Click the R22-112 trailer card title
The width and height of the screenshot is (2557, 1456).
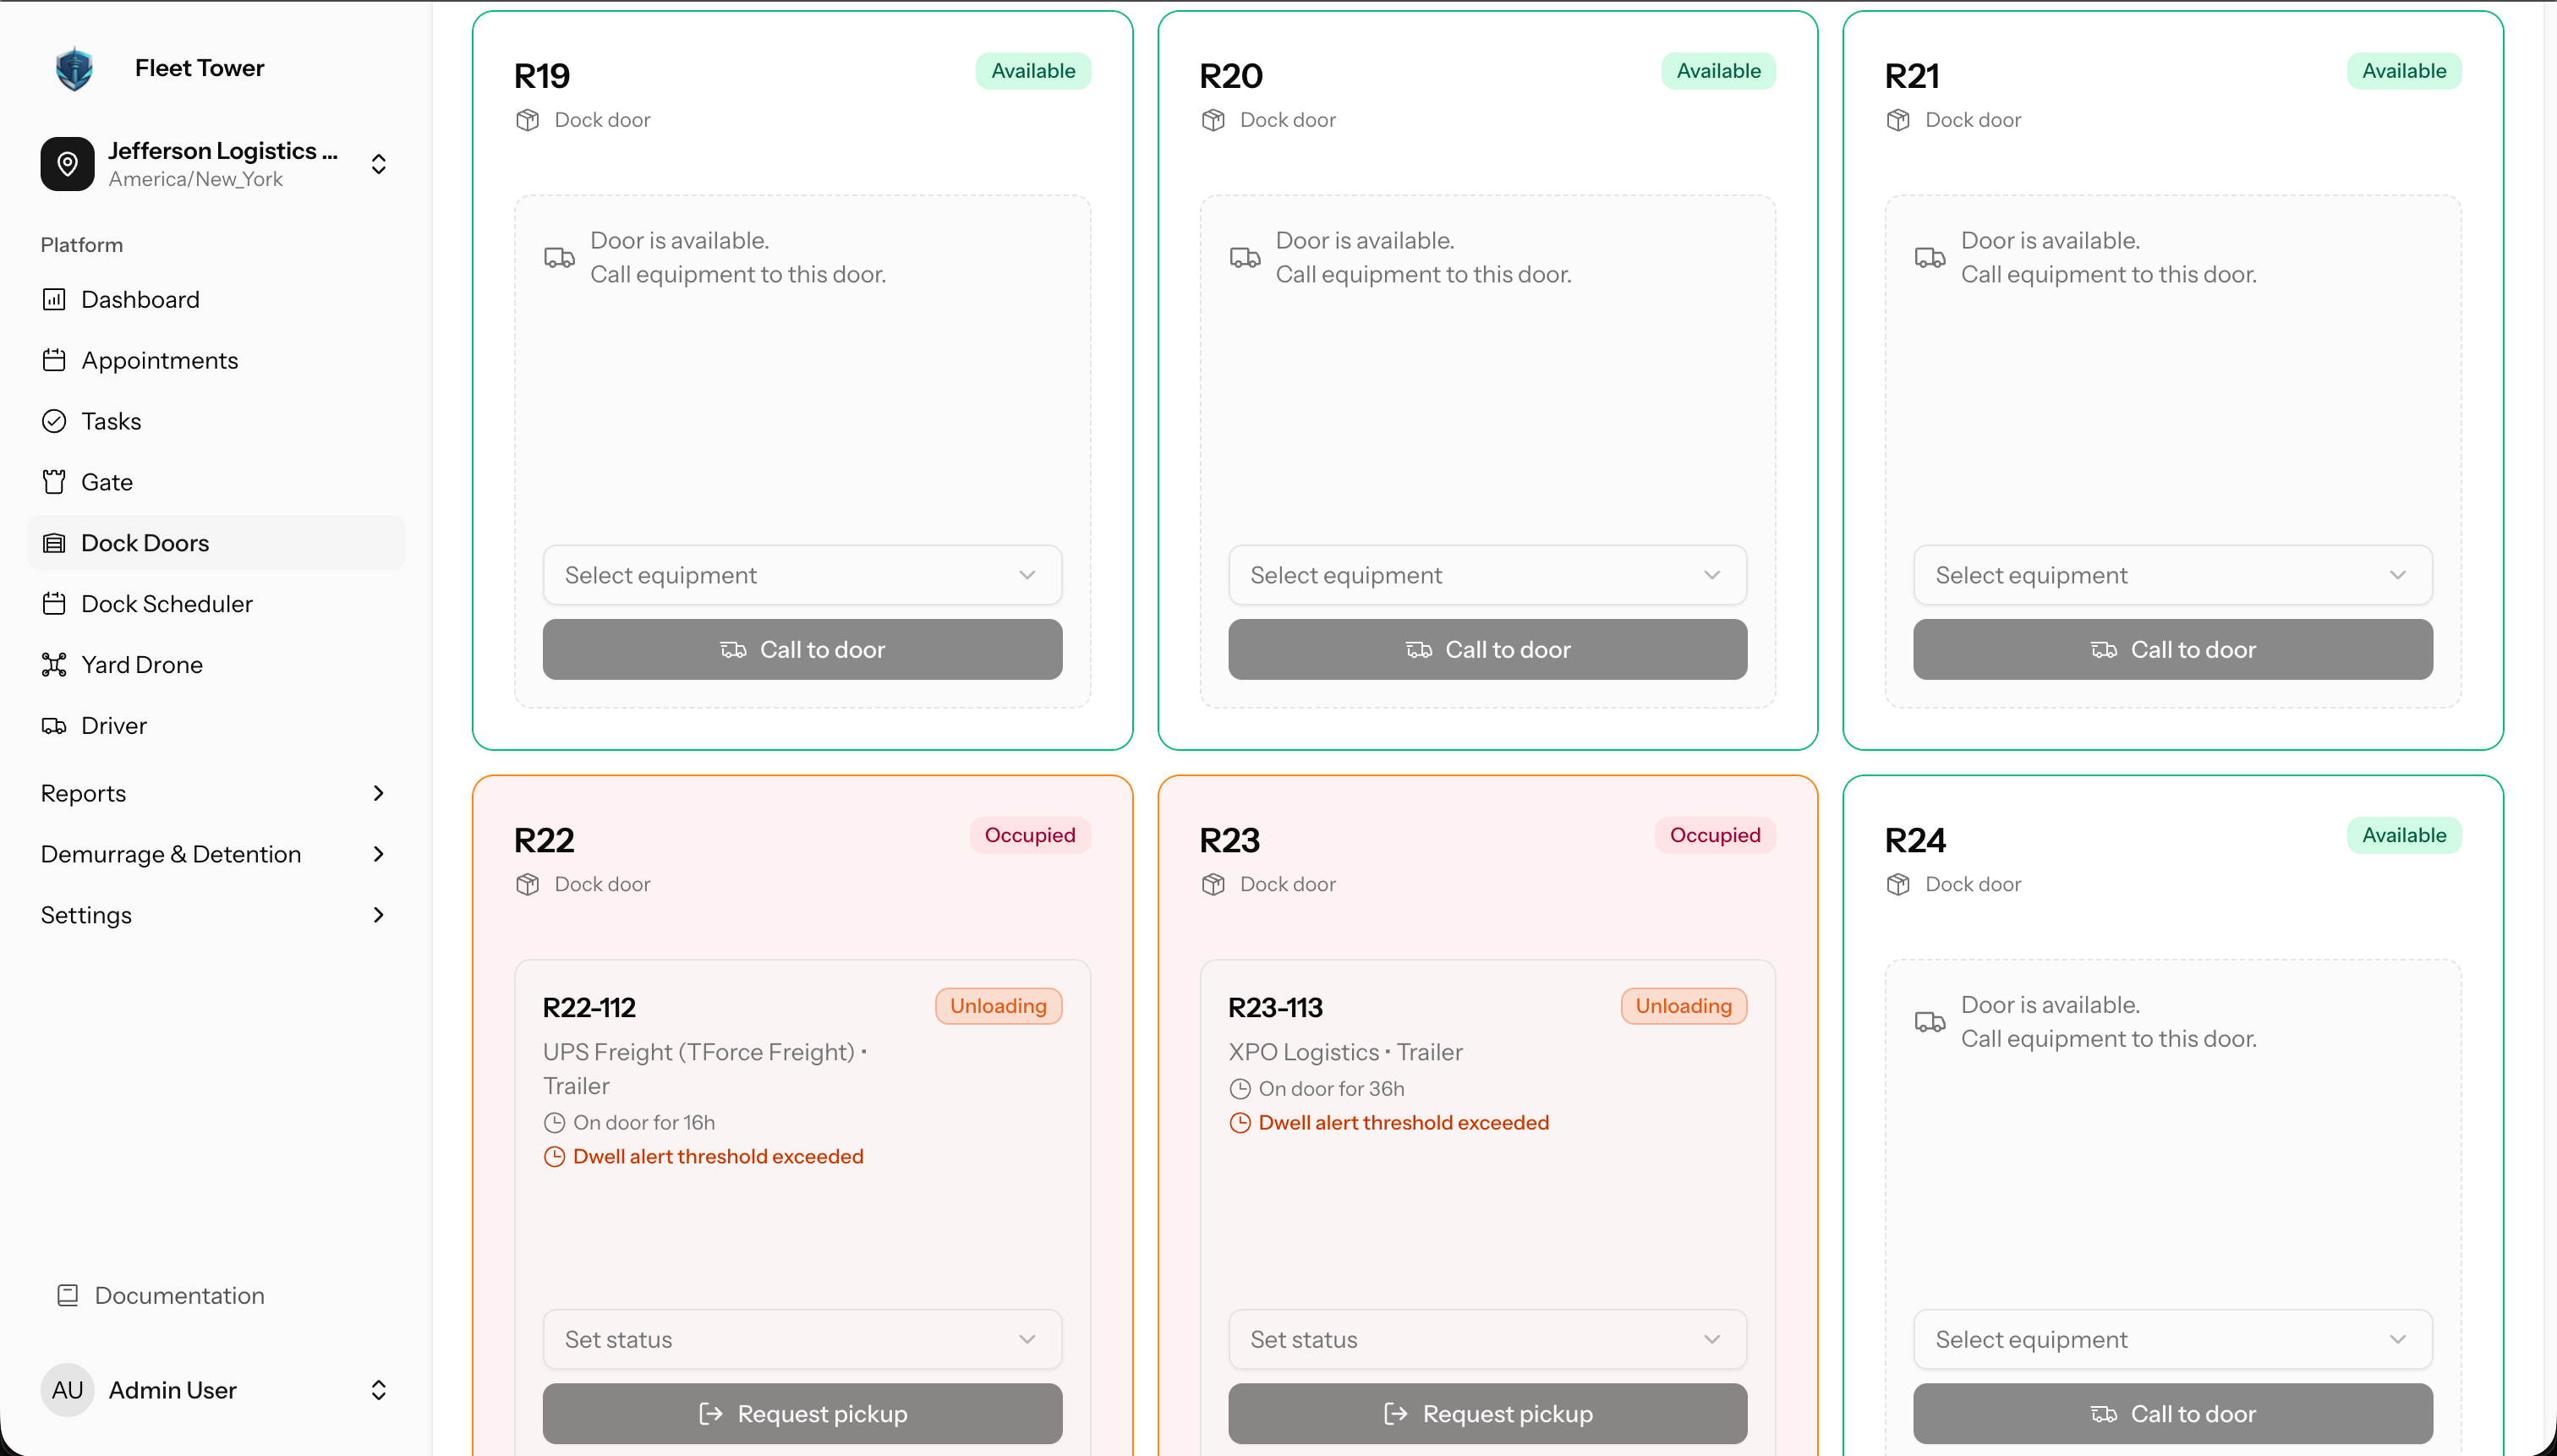pyautogui.click(x=589, y=1007)
